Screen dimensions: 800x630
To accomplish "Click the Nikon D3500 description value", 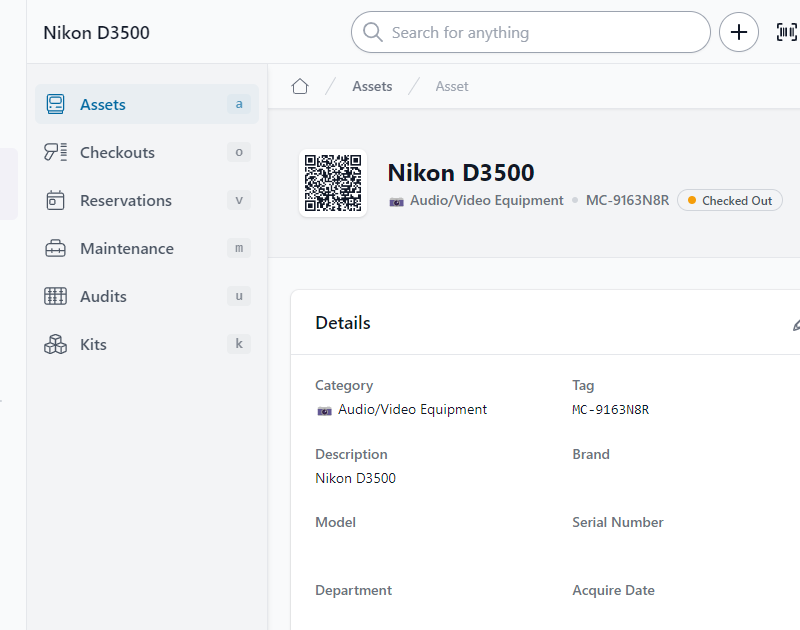I will [x=356, y=478].
